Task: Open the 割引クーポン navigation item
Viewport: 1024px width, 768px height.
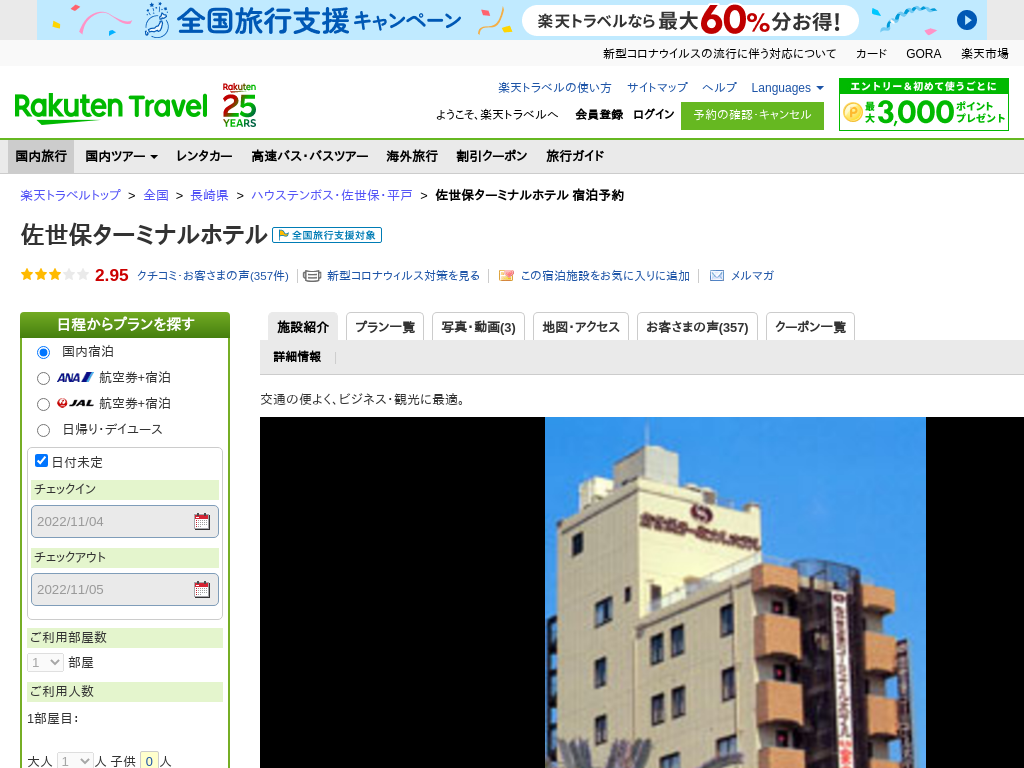Action: click(x=492, y=156)
